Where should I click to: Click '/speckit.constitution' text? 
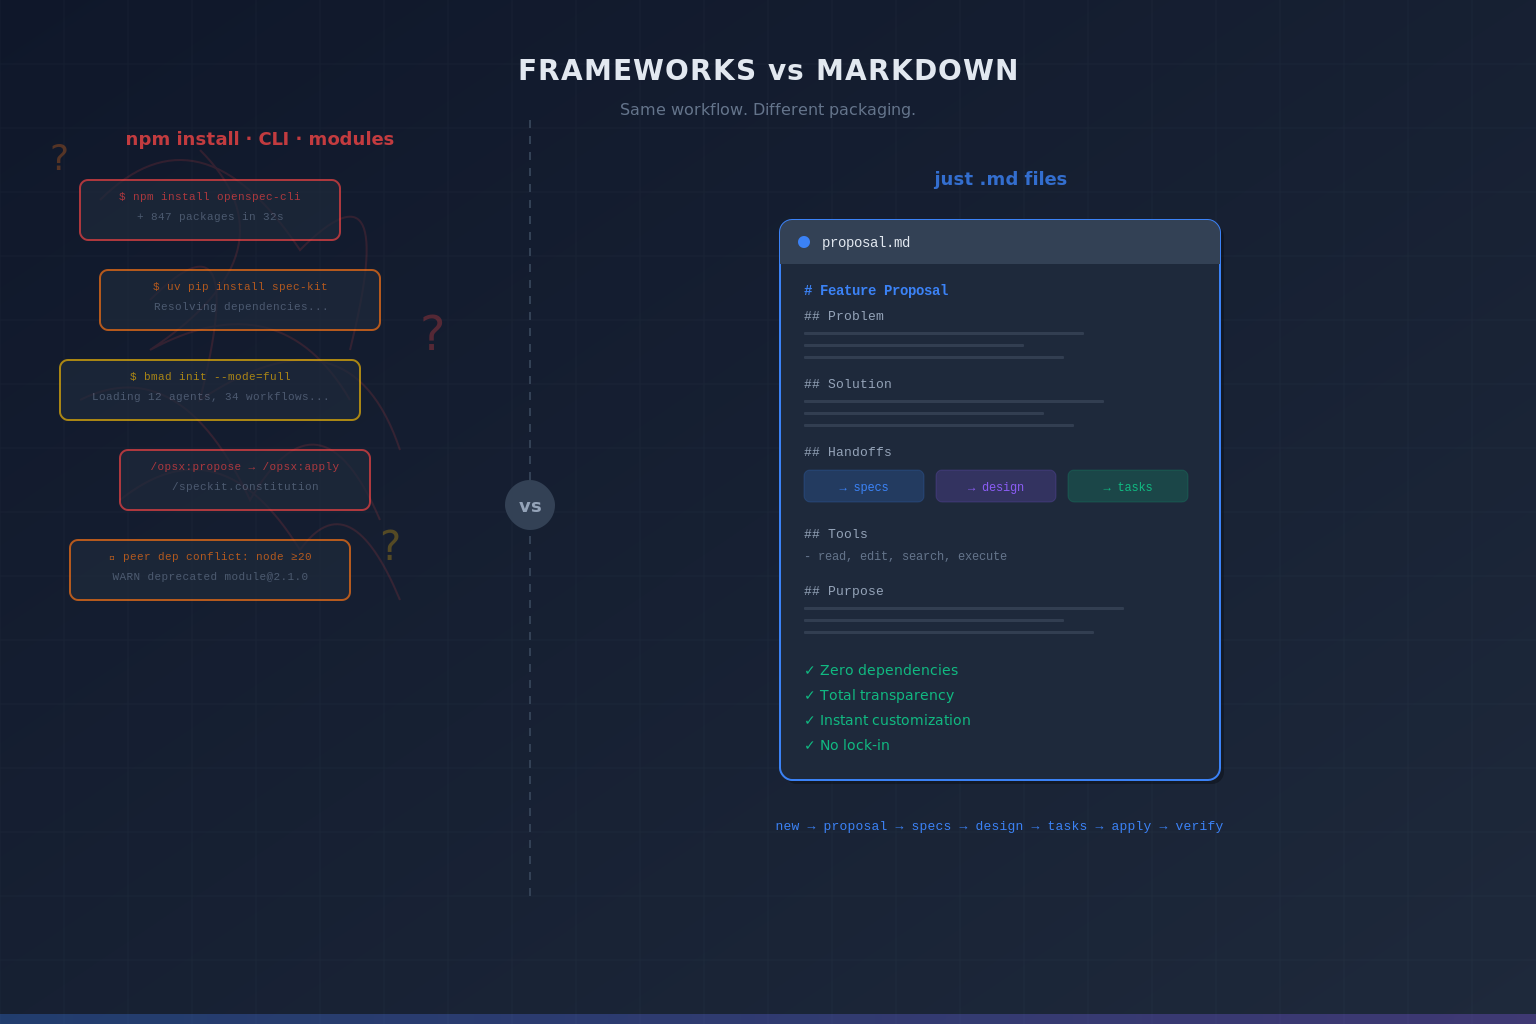[245, 487]
